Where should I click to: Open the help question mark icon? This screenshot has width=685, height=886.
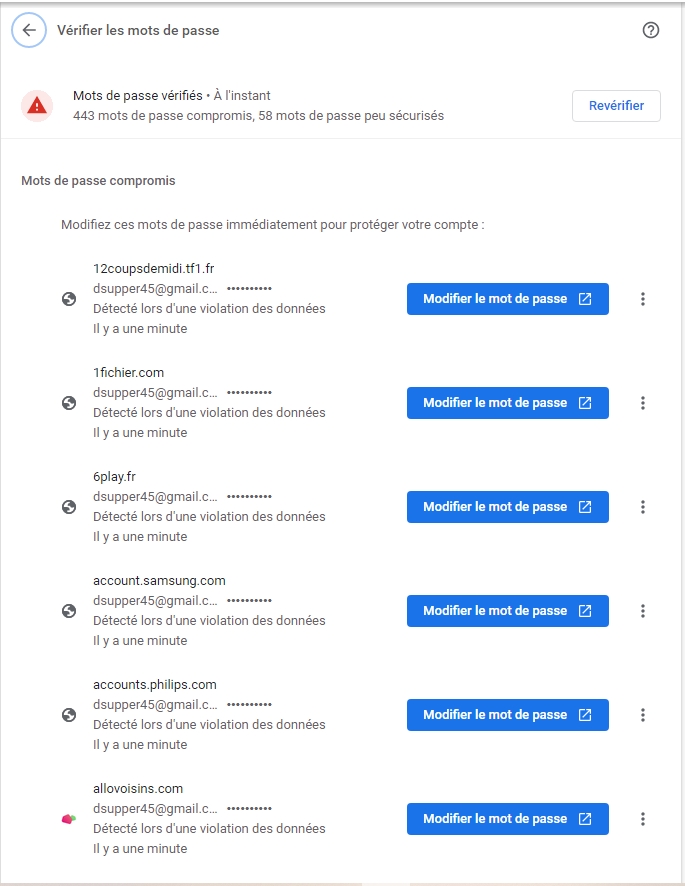(x=651, y=30)
